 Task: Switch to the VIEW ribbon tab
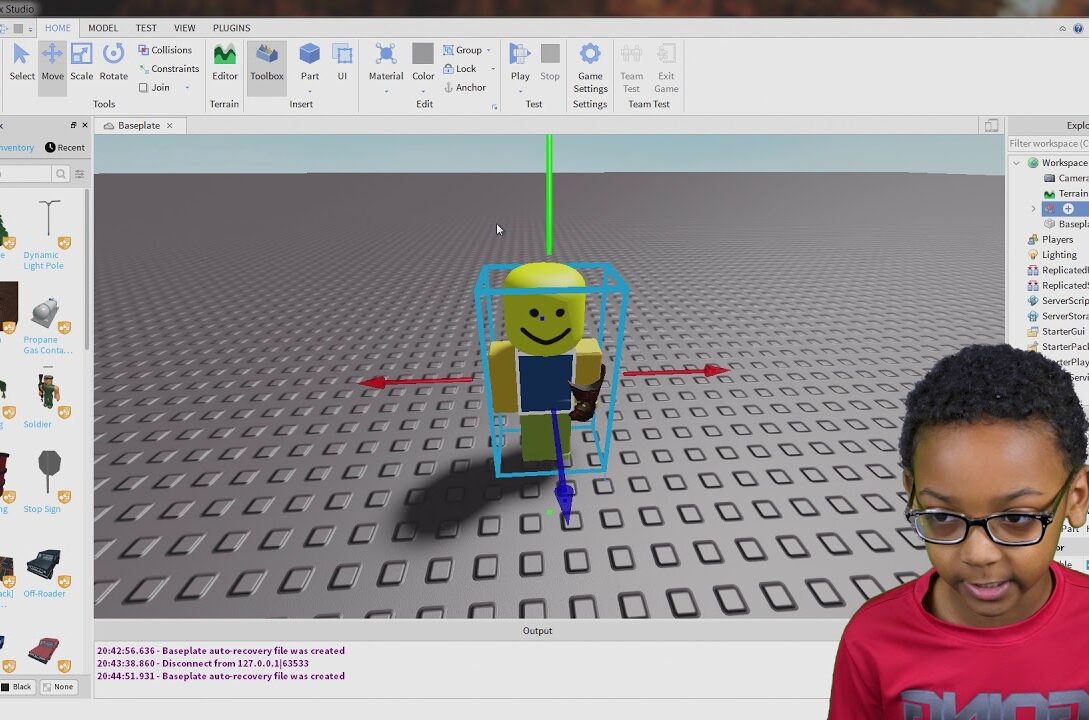(184, 28)
